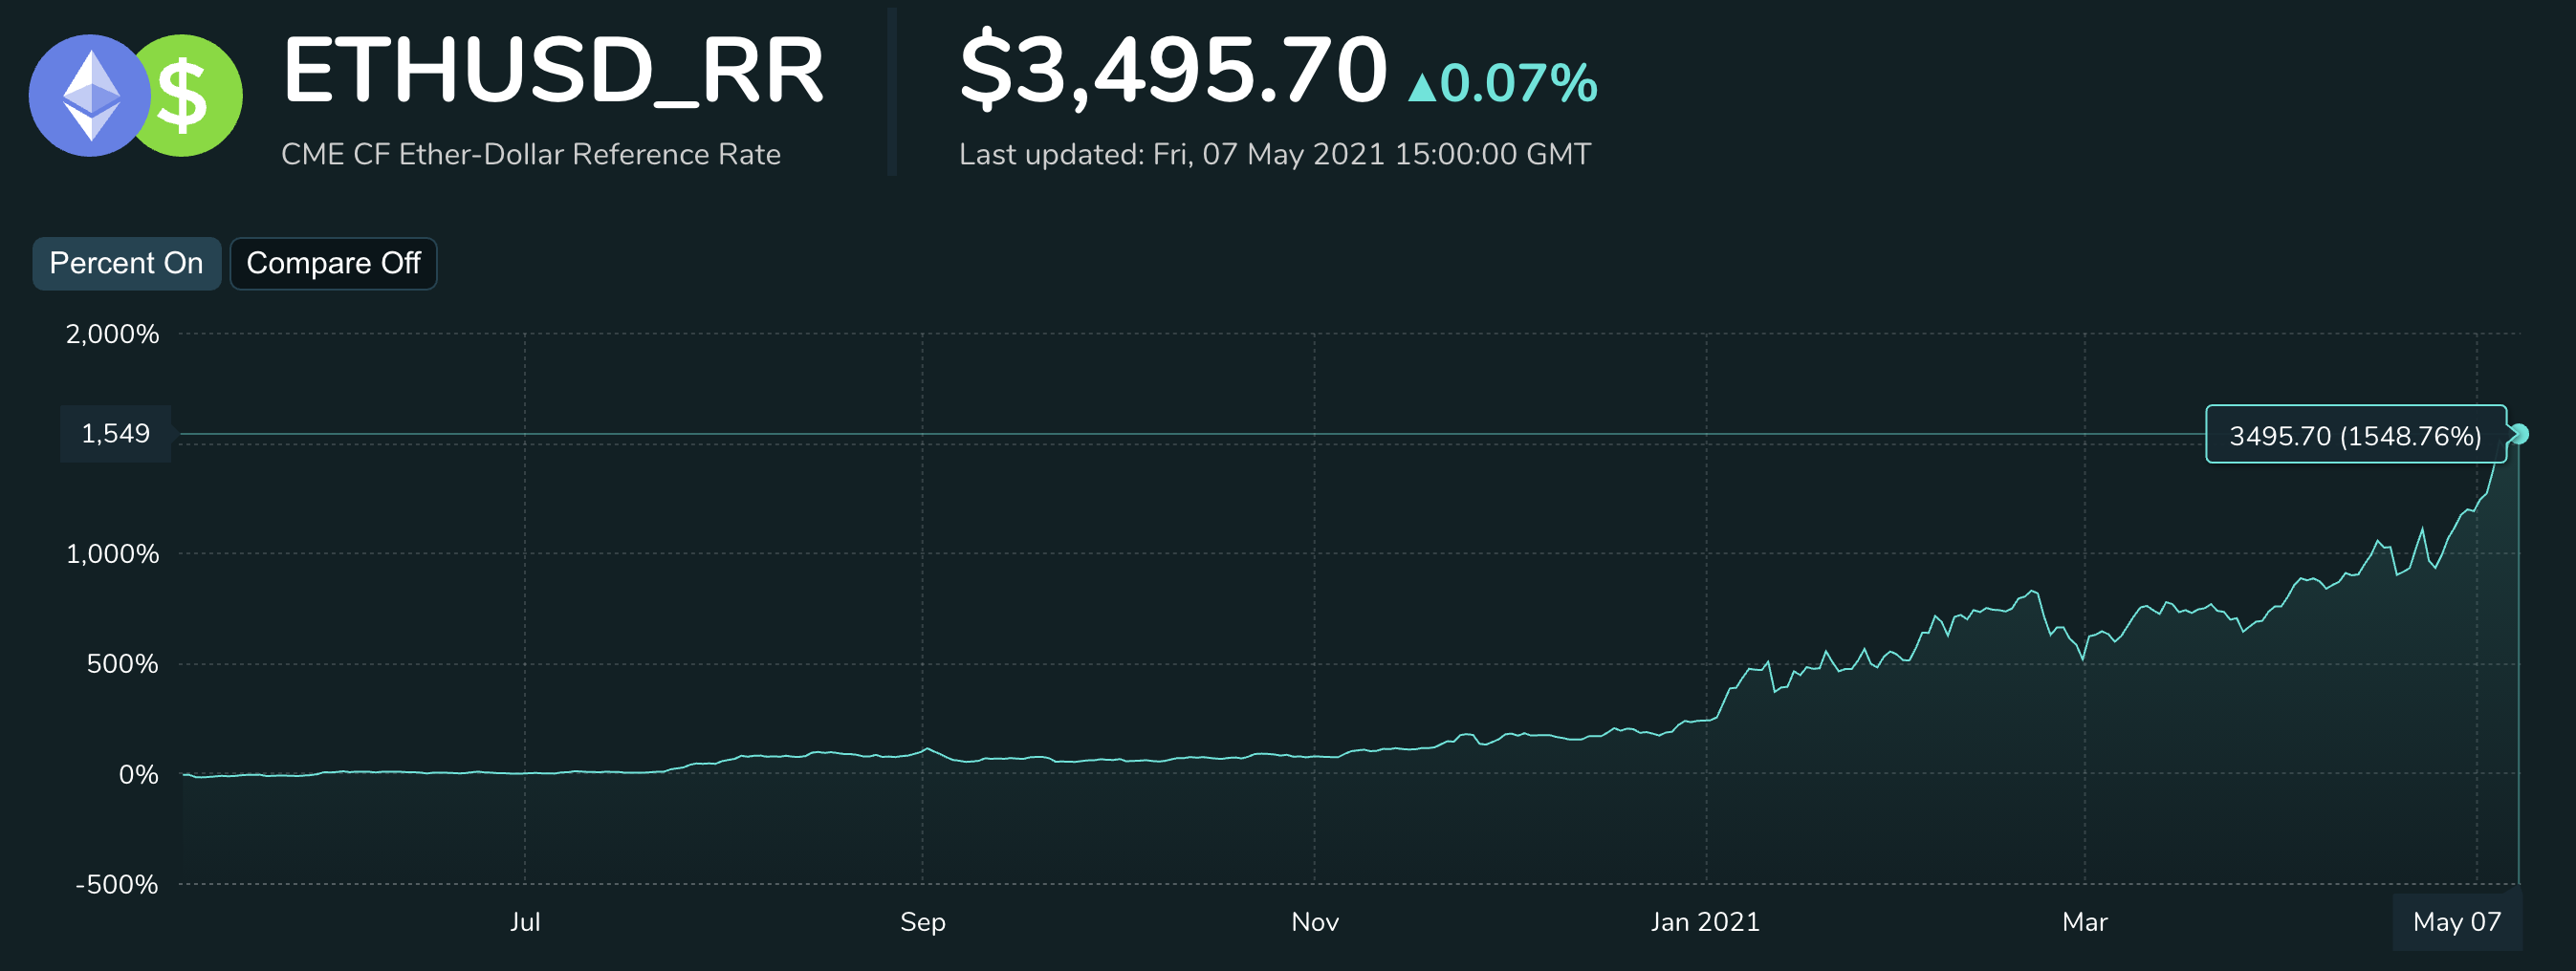Click the 1,549 y-axis value label
This screenshot has height=971, width=2576.
click(x=116, y=434)
